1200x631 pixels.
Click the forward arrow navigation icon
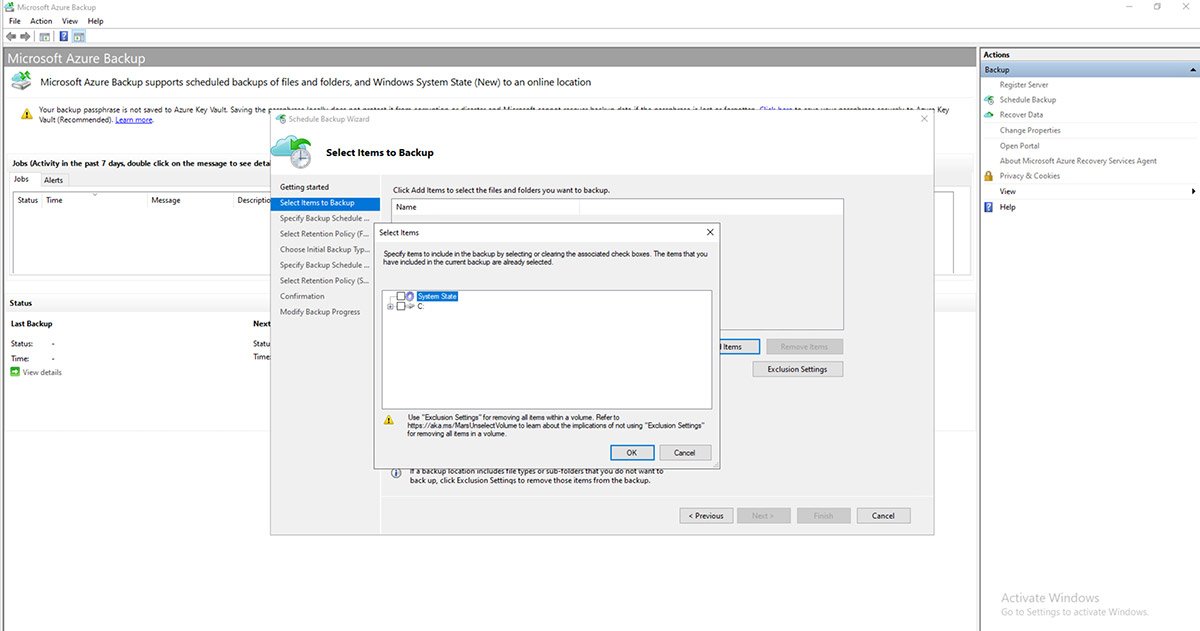(x=25, y=36)
